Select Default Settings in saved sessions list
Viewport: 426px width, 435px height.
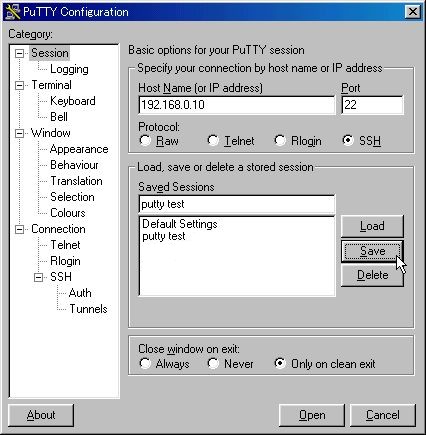[x=180, y=224]
